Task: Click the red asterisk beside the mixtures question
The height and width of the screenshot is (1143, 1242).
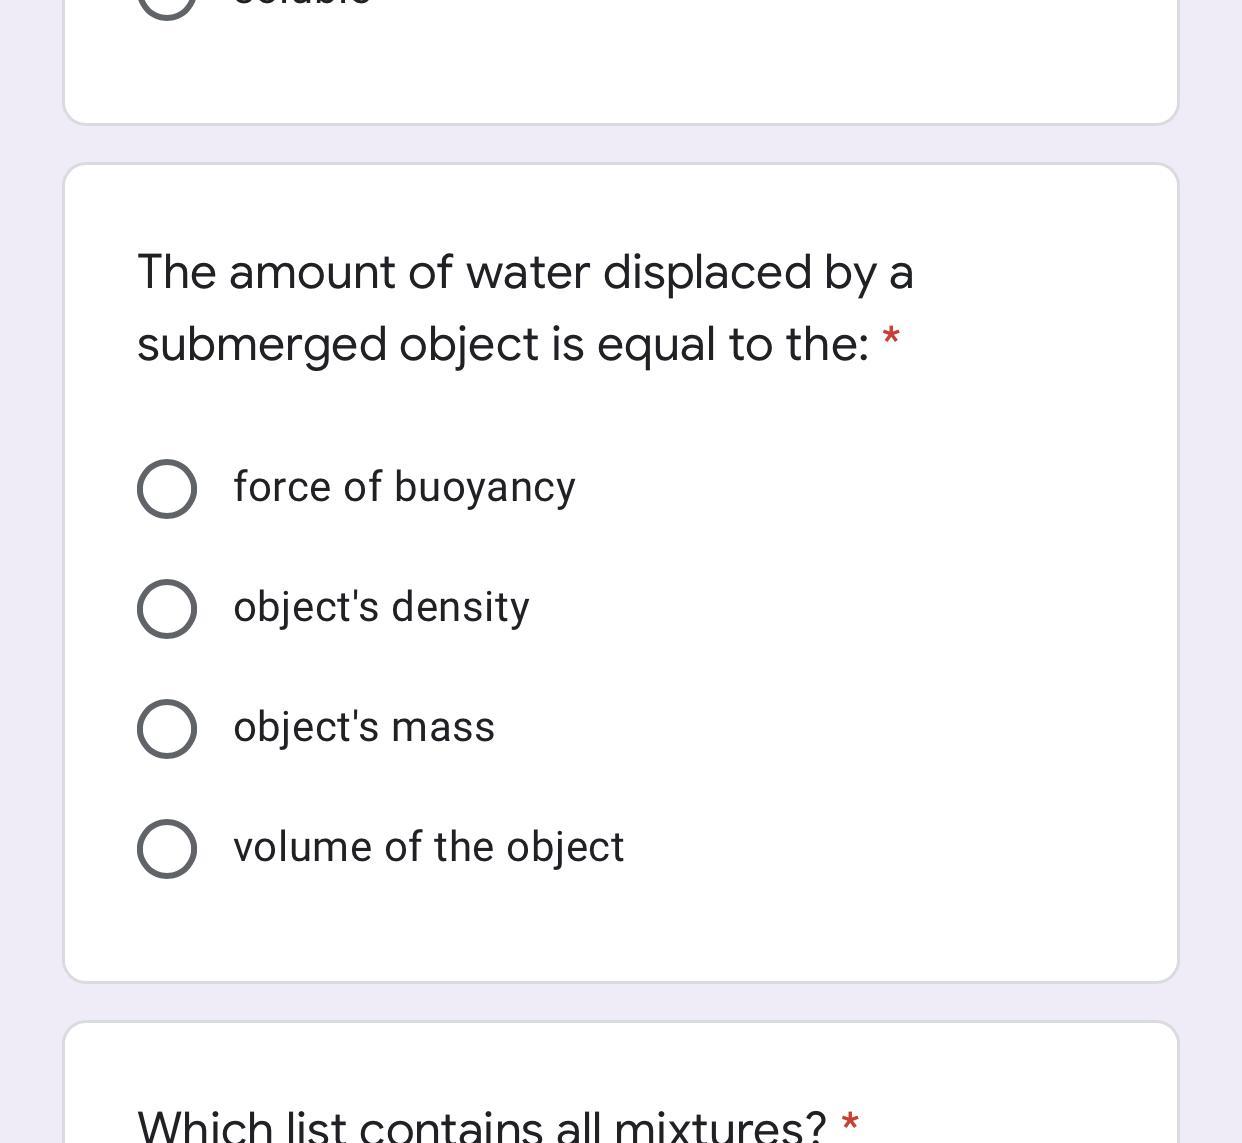Action: (x=850, y=1122)
